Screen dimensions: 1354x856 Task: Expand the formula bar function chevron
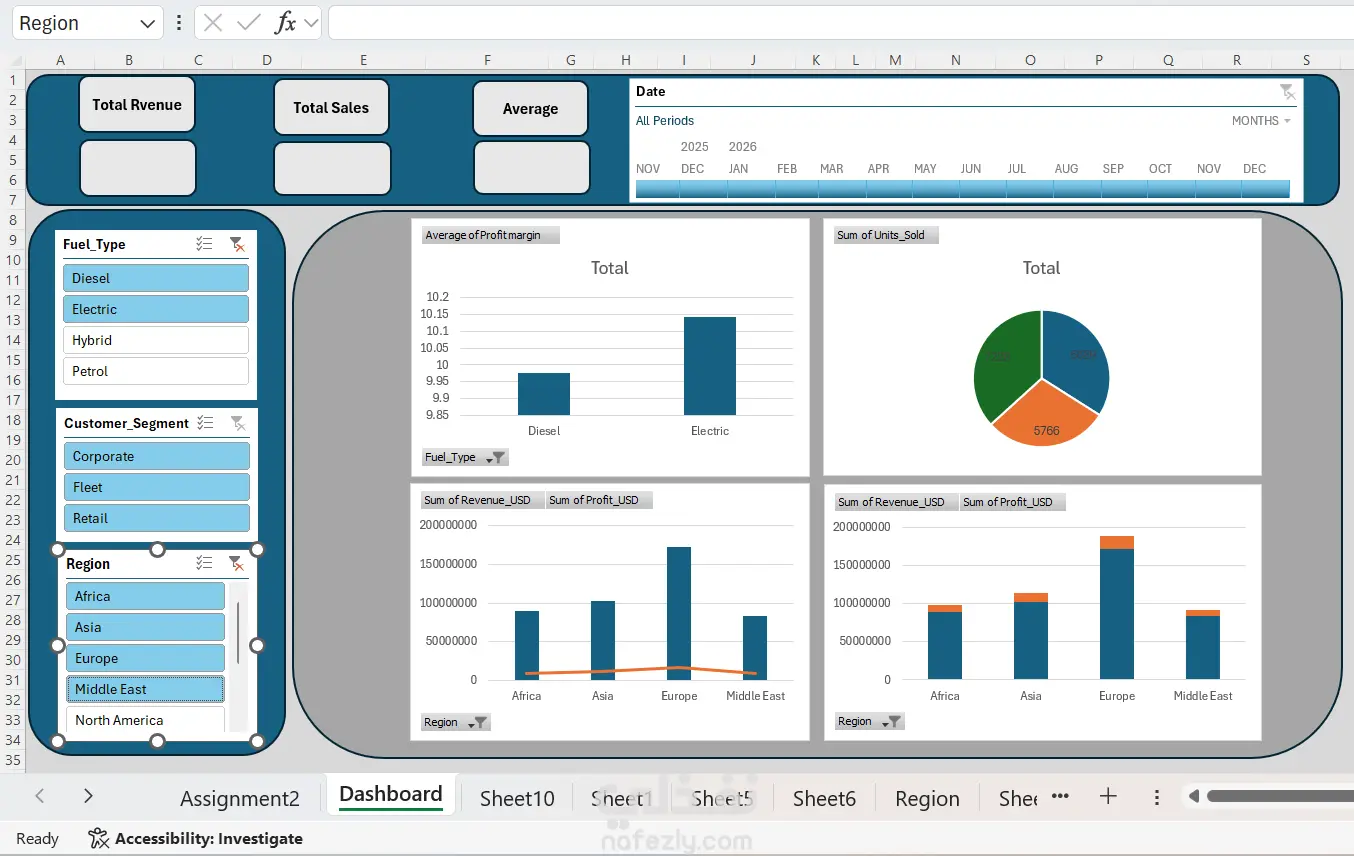click(x=311, y=23)
